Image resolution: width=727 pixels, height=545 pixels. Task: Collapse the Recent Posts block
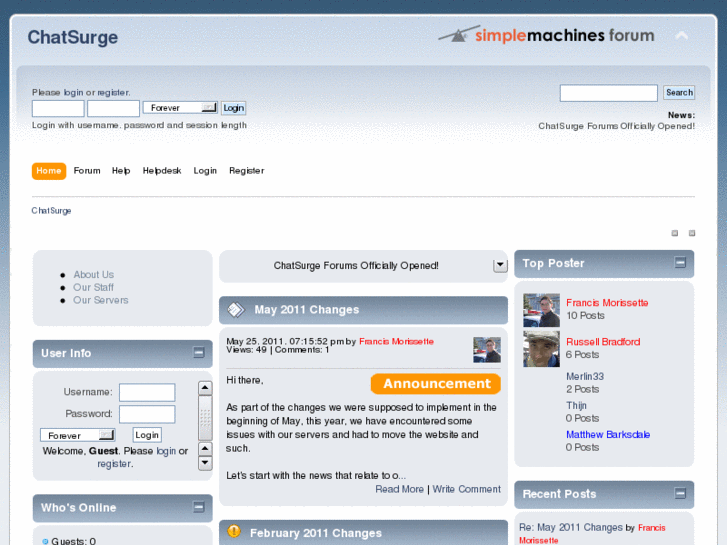pos(680,493)
